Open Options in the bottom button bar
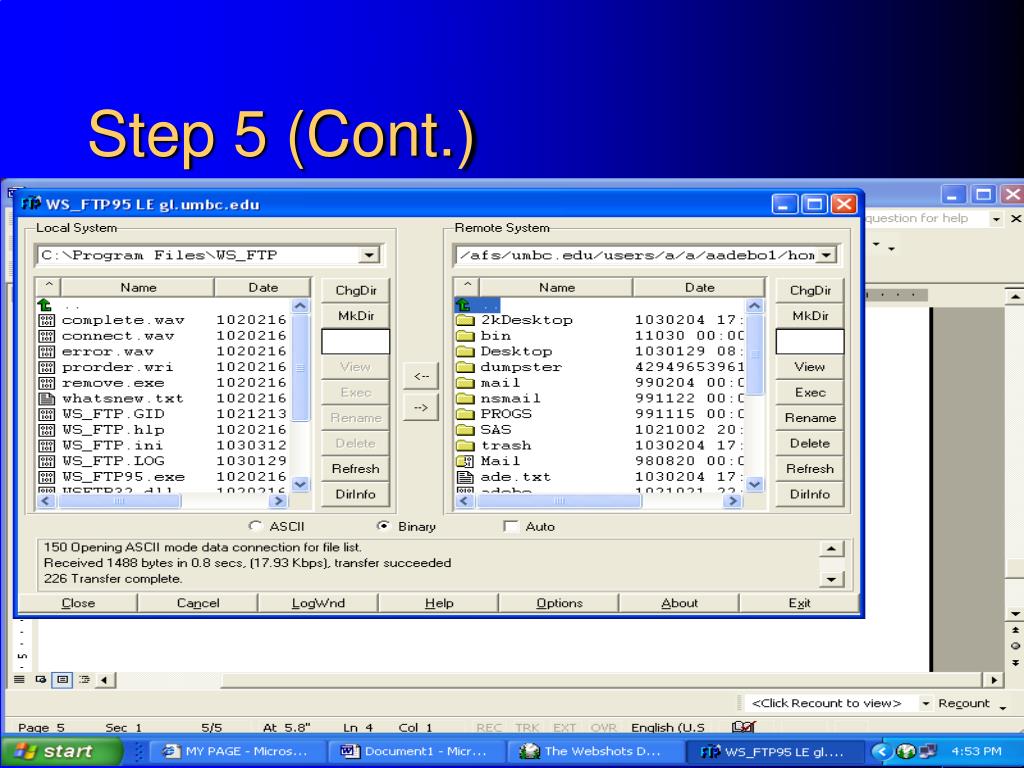 point(559,603)
